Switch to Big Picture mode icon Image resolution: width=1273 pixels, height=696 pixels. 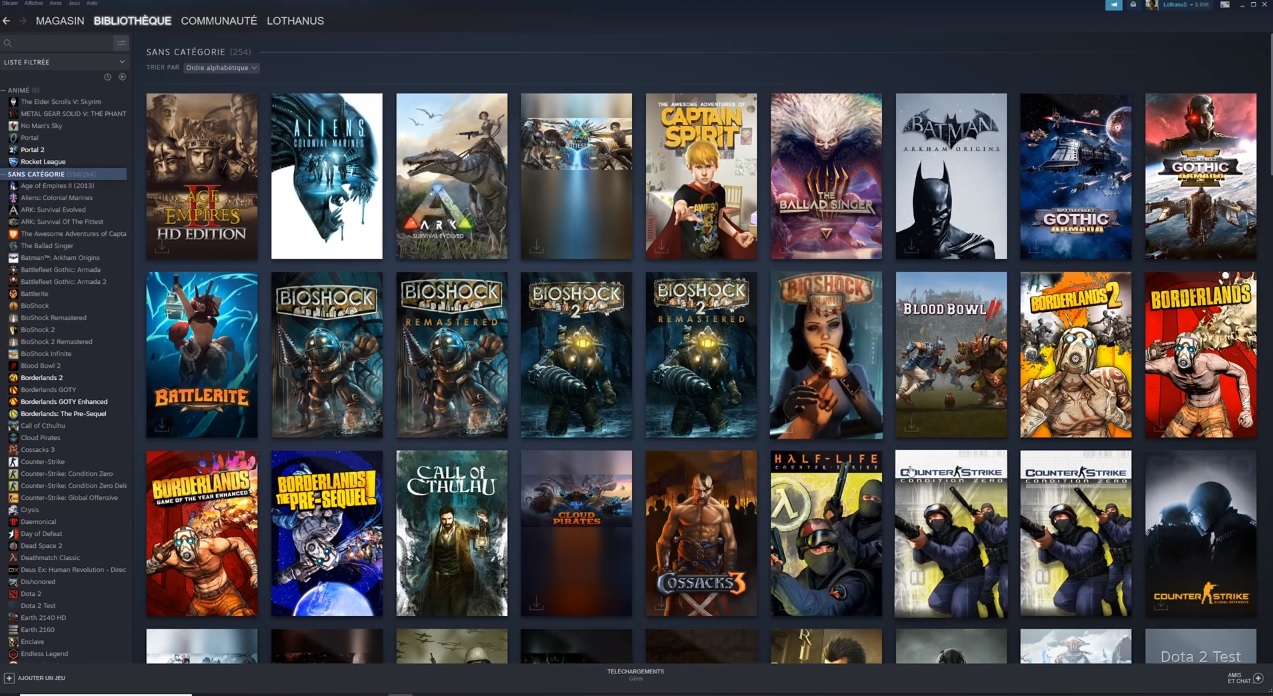pos(1225,5)
